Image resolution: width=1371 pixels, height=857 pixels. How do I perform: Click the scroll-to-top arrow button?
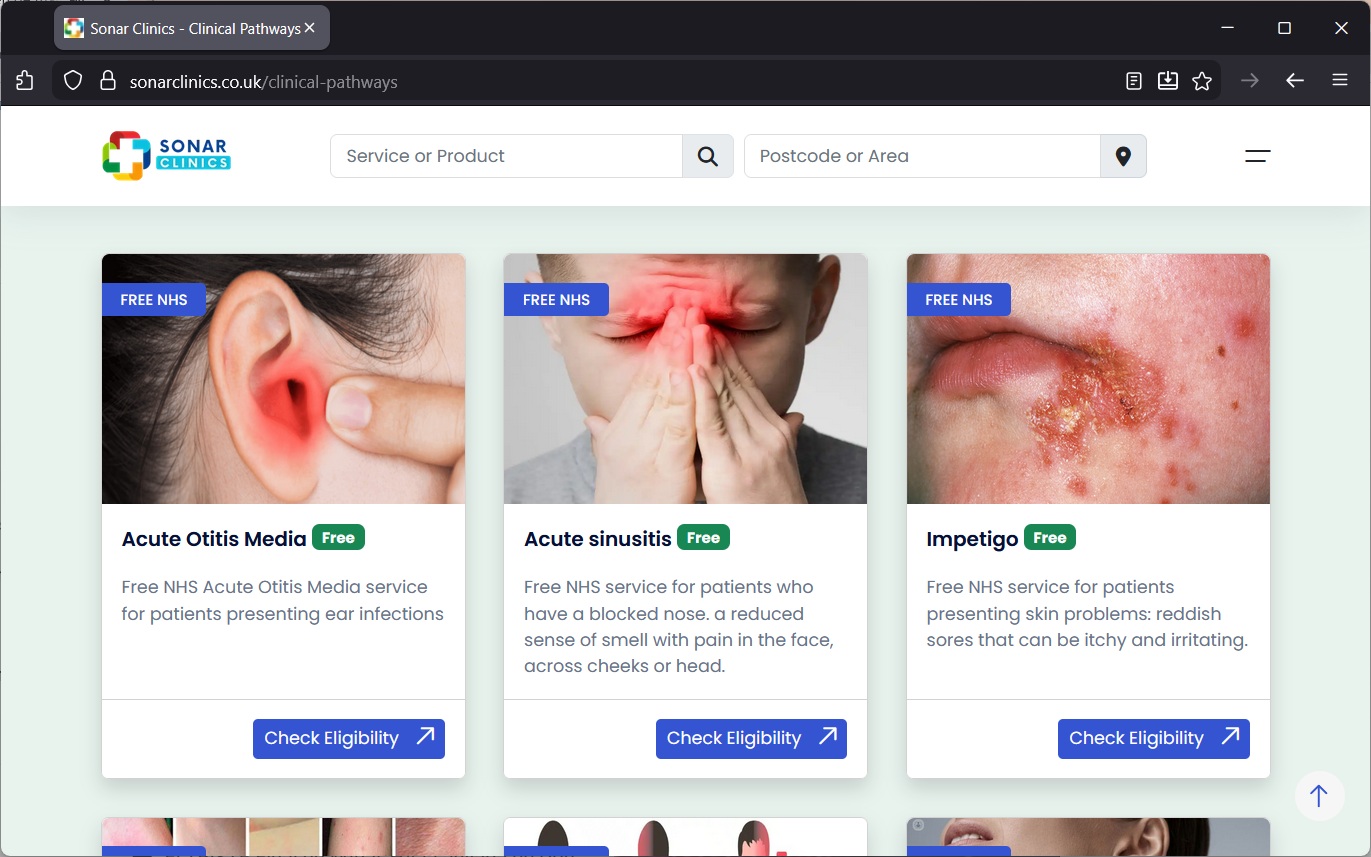pos(1318,796)
